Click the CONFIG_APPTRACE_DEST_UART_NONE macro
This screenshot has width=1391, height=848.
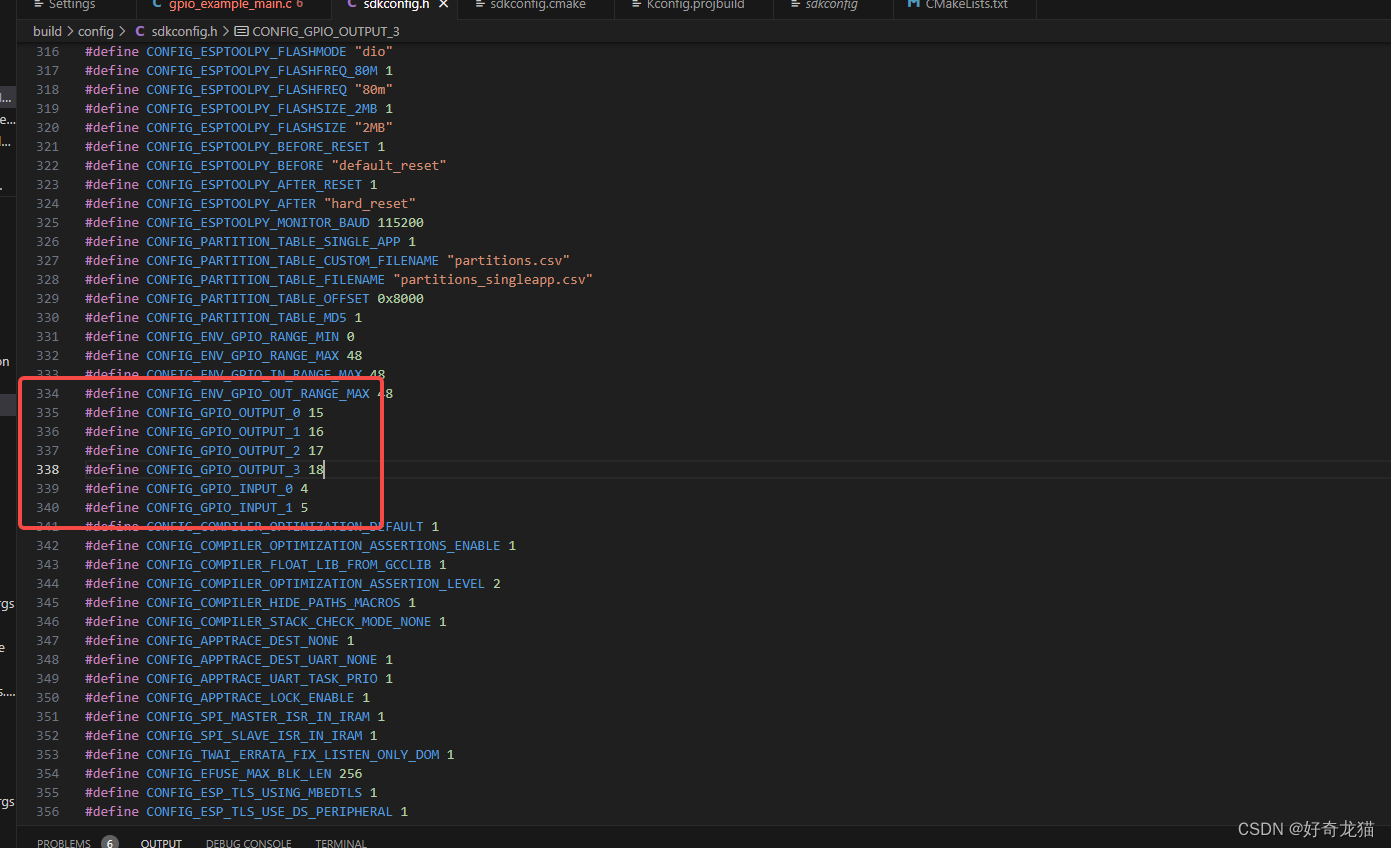tap(262, 659)
